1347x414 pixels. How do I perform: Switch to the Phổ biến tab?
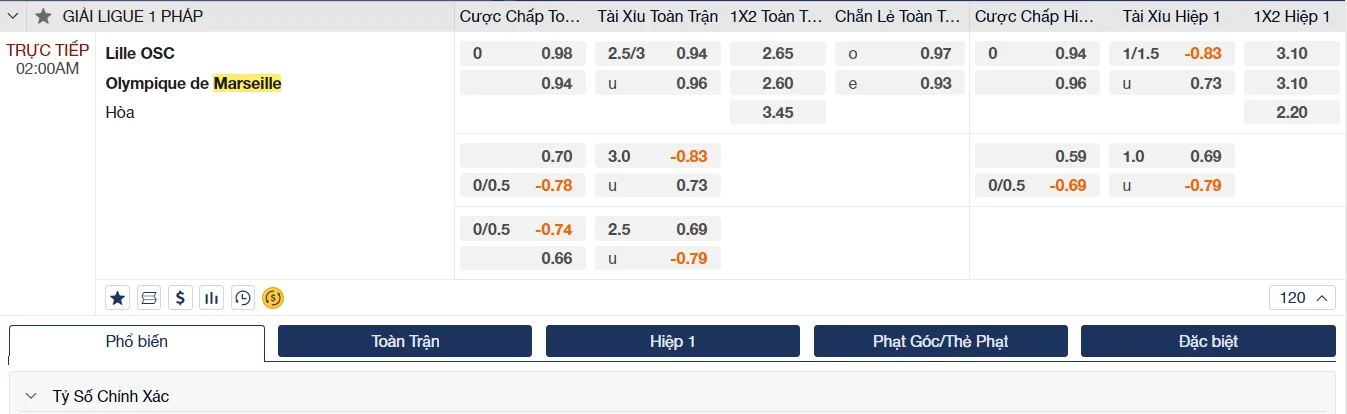[137, 342]
